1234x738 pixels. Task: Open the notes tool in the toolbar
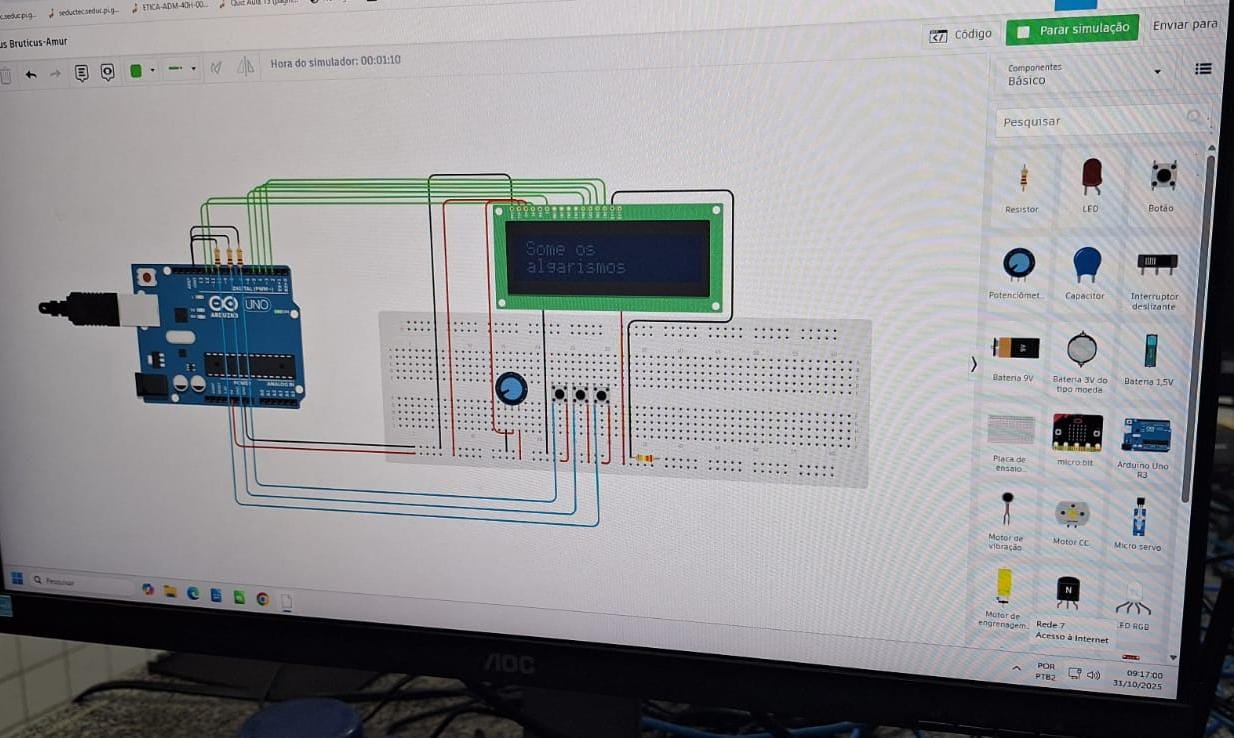(82, 72)
